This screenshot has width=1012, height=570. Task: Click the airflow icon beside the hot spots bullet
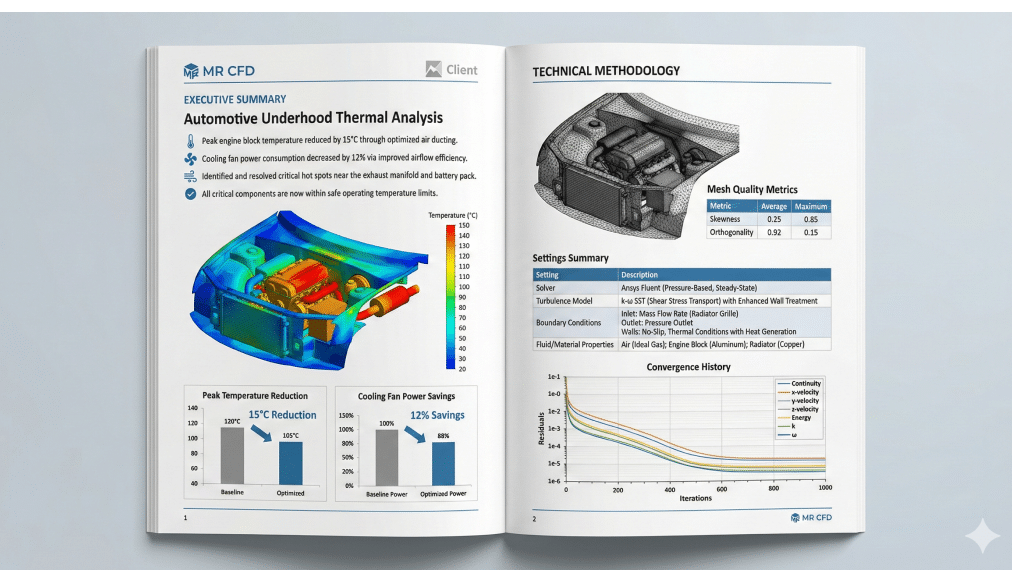click(x=190, y=176)
